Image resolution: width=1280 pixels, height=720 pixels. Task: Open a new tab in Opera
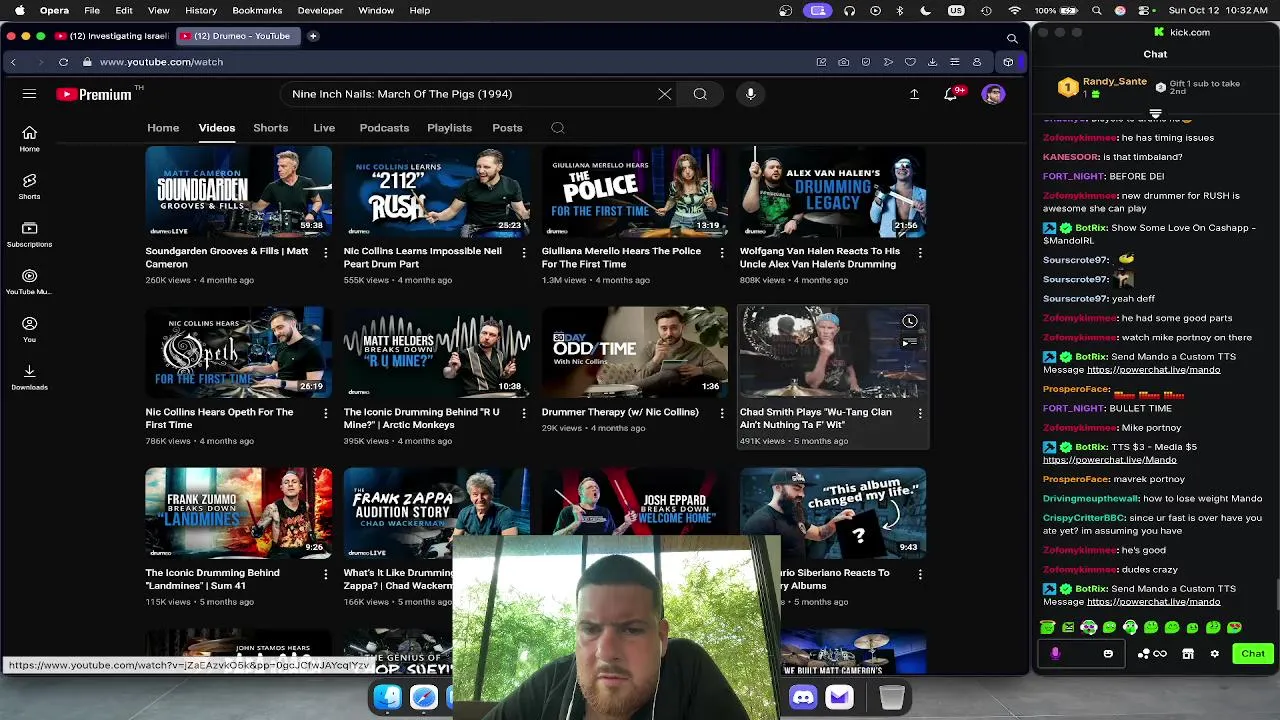point(313,36)
